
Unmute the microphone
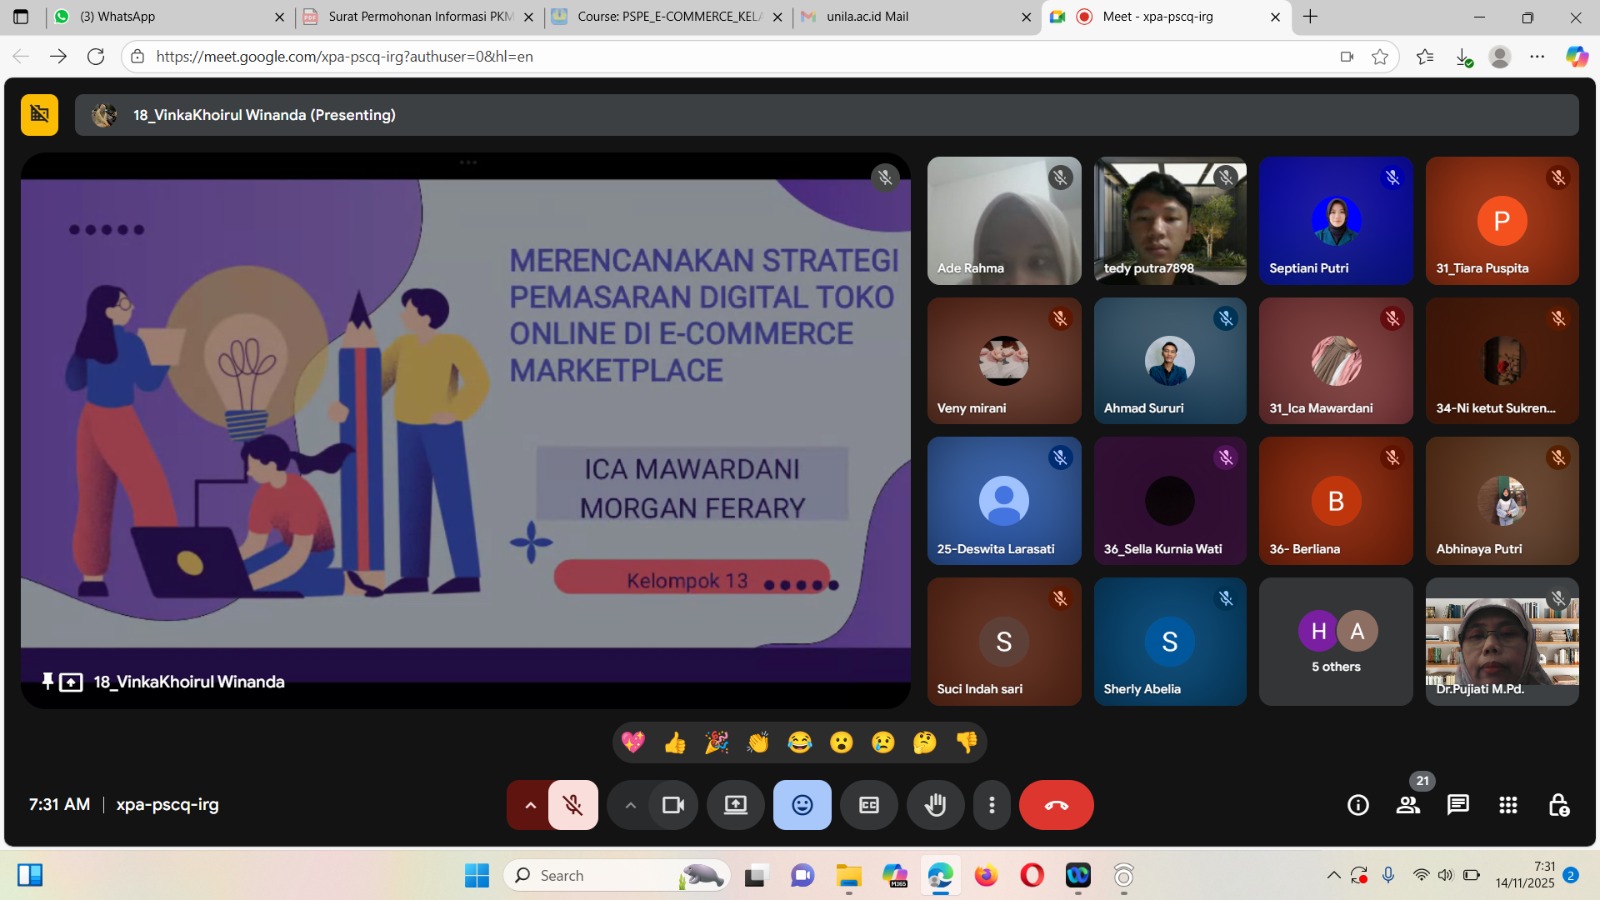click(x=573, y=805)
